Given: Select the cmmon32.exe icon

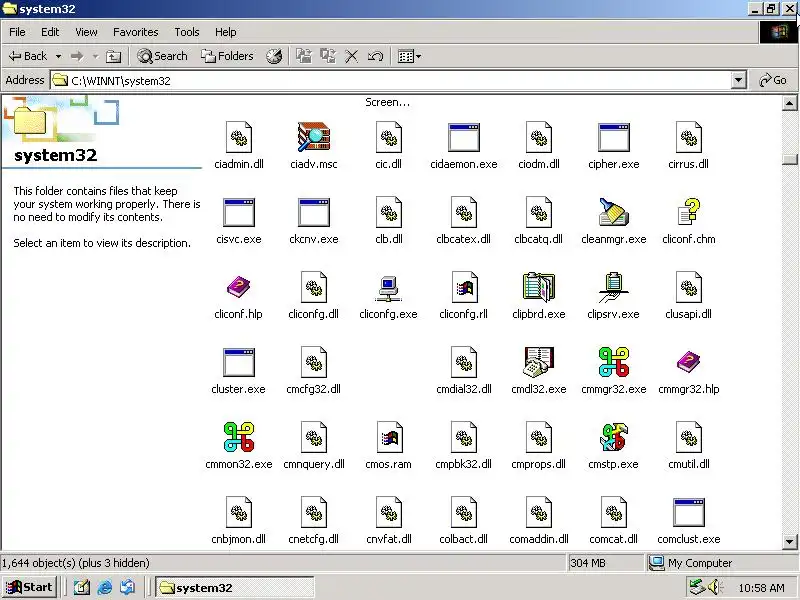Looking at the screenshot, I should (239, 437).
